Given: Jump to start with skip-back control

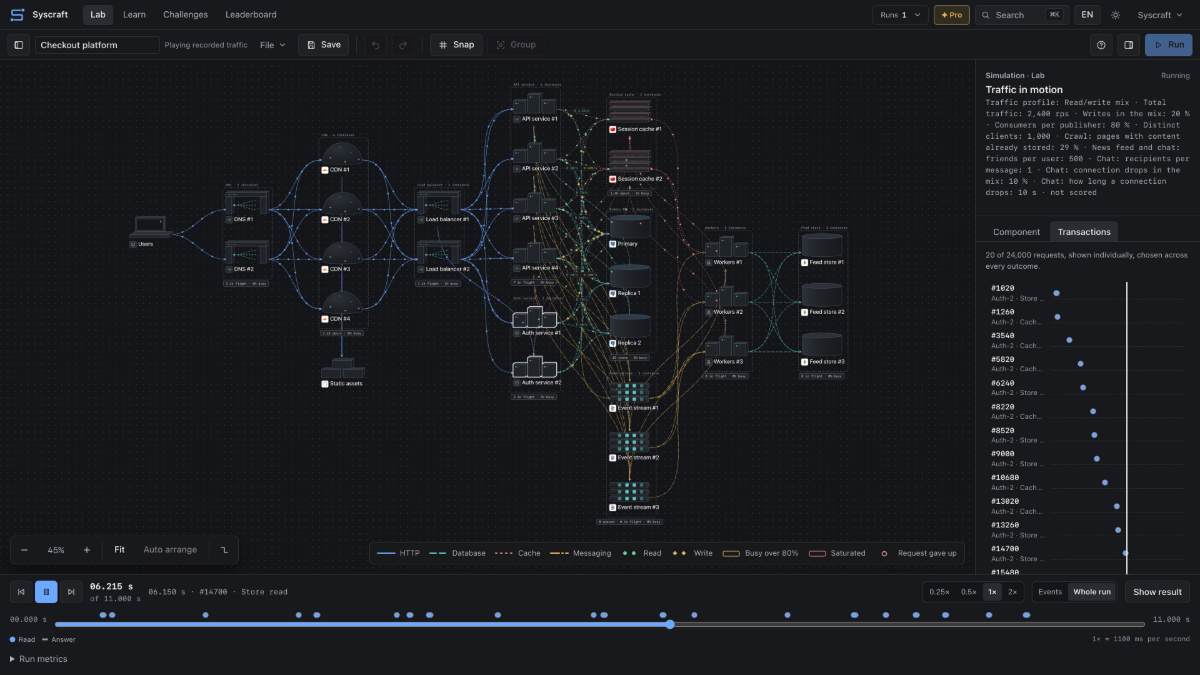Looking at the screenshot, I should (x=21, y=592).
